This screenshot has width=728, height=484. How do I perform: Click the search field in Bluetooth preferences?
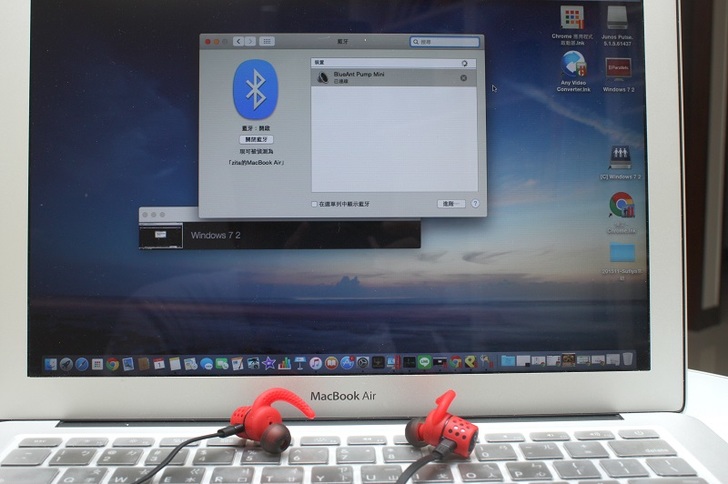(444, 42)
